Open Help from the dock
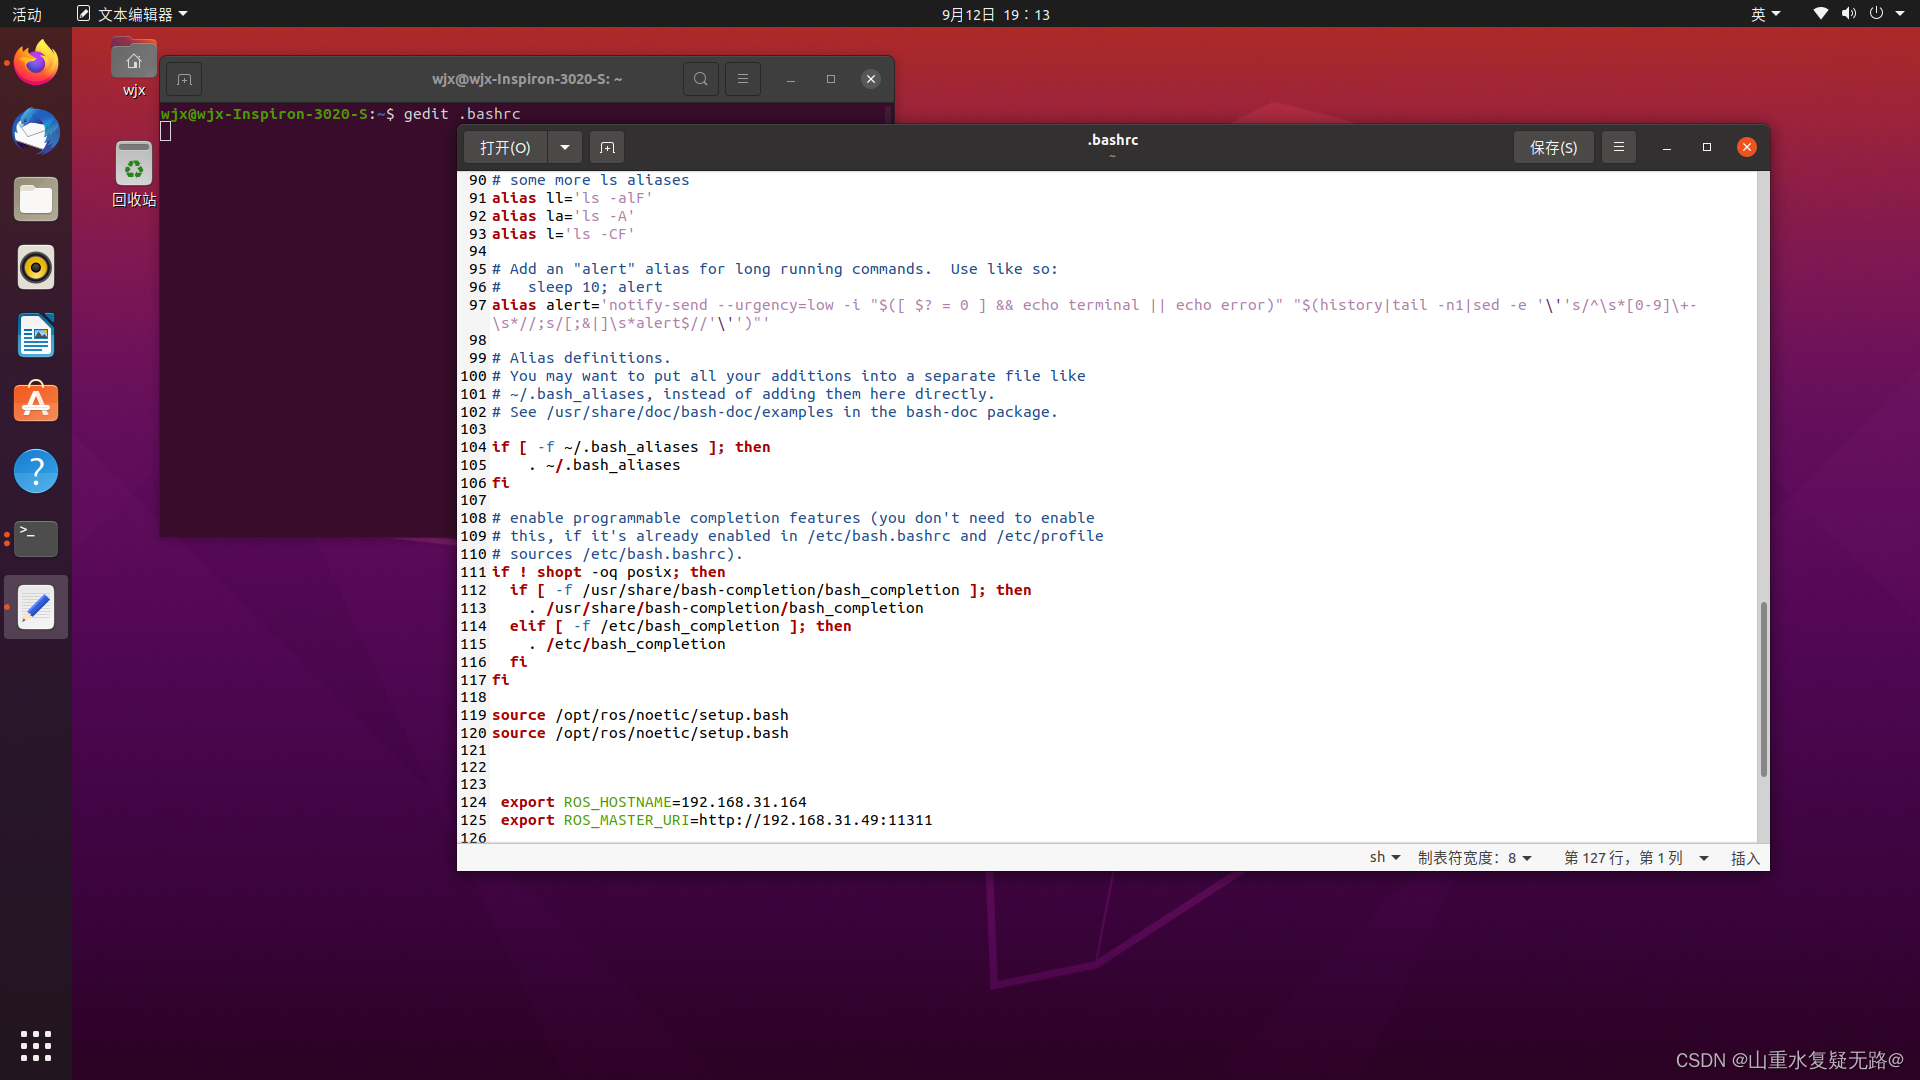 tap(36, 471)
